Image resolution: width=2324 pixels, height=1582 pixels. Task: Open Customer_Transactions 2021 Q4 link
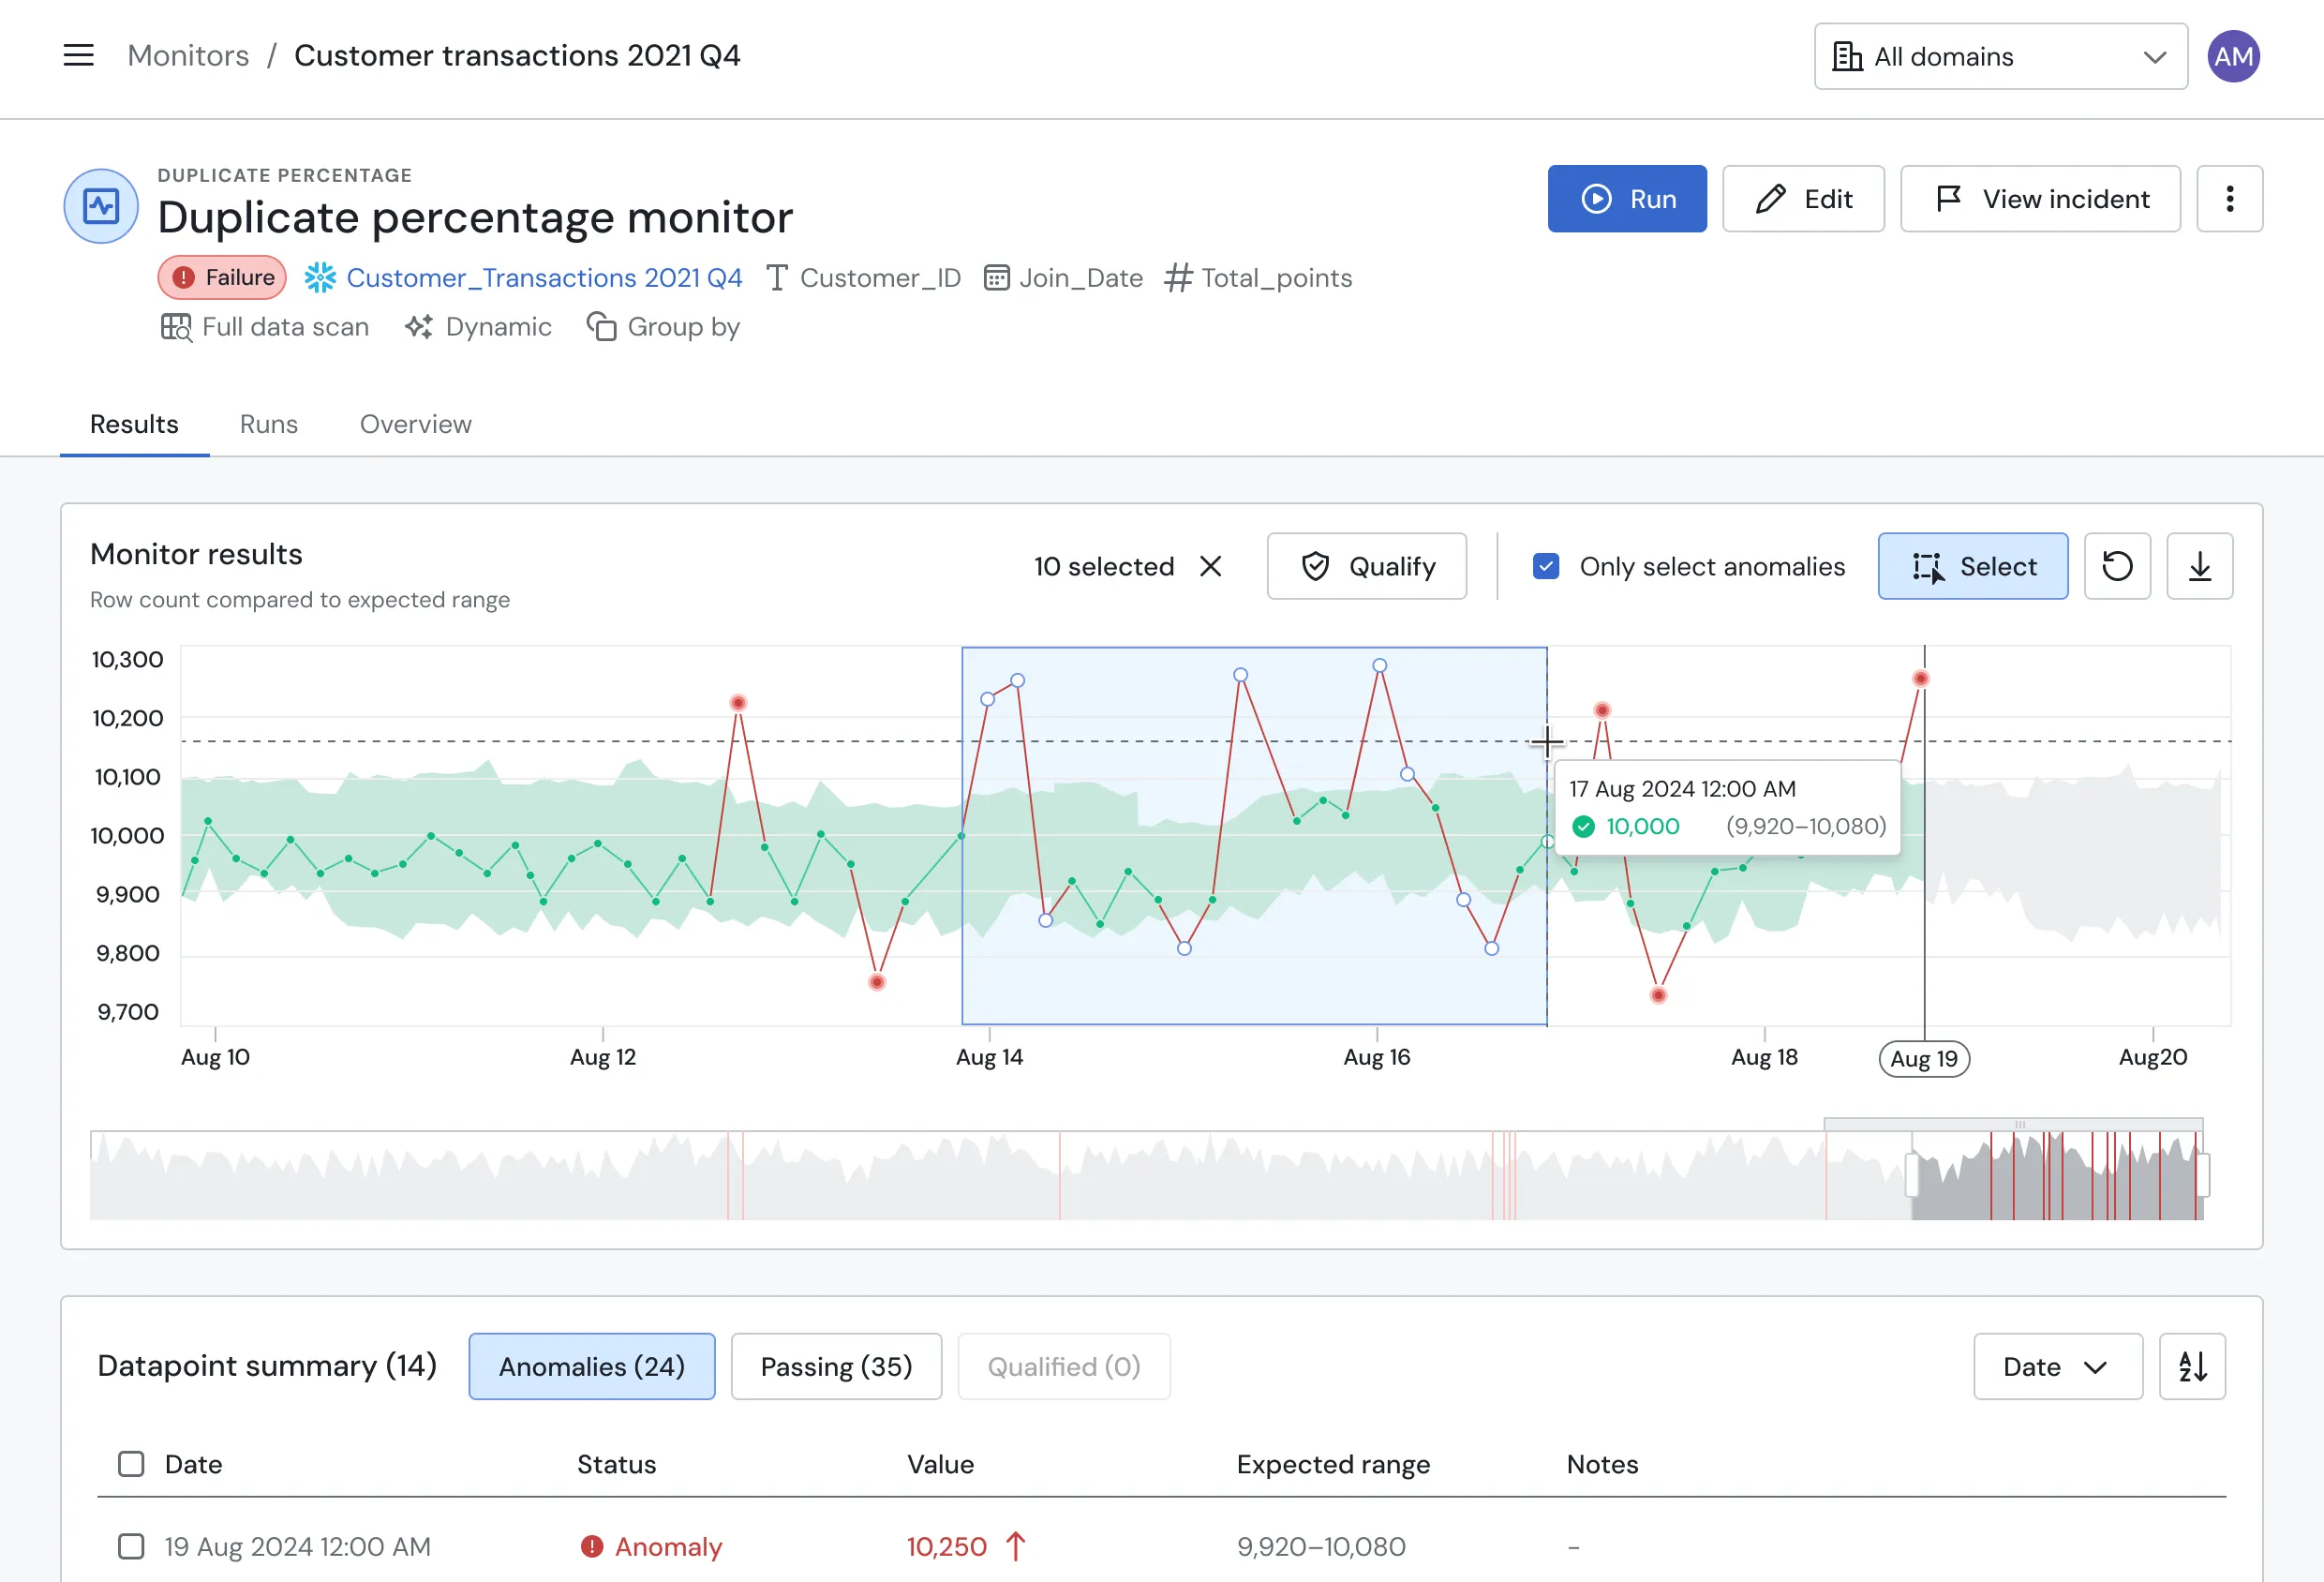click(x=544, y=278)
